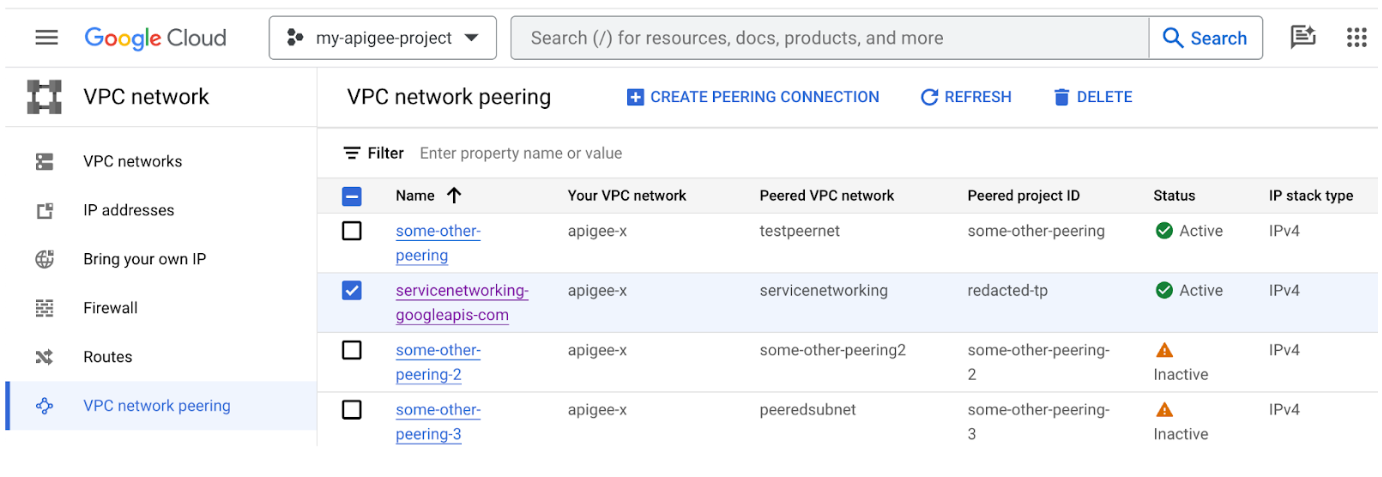Click the Delete trash icon
Screen dimensions: 1382x477
[1062, 97]
